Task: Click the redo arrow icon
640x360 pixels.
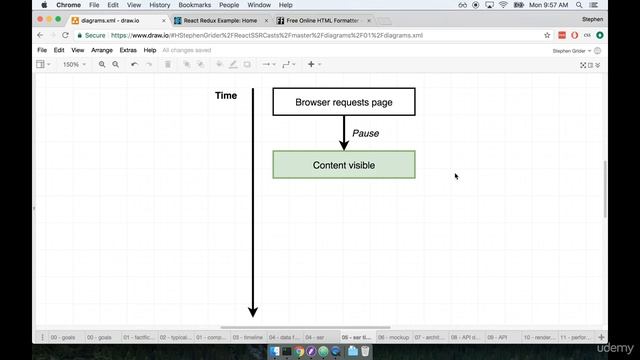Action: (149, 64)
